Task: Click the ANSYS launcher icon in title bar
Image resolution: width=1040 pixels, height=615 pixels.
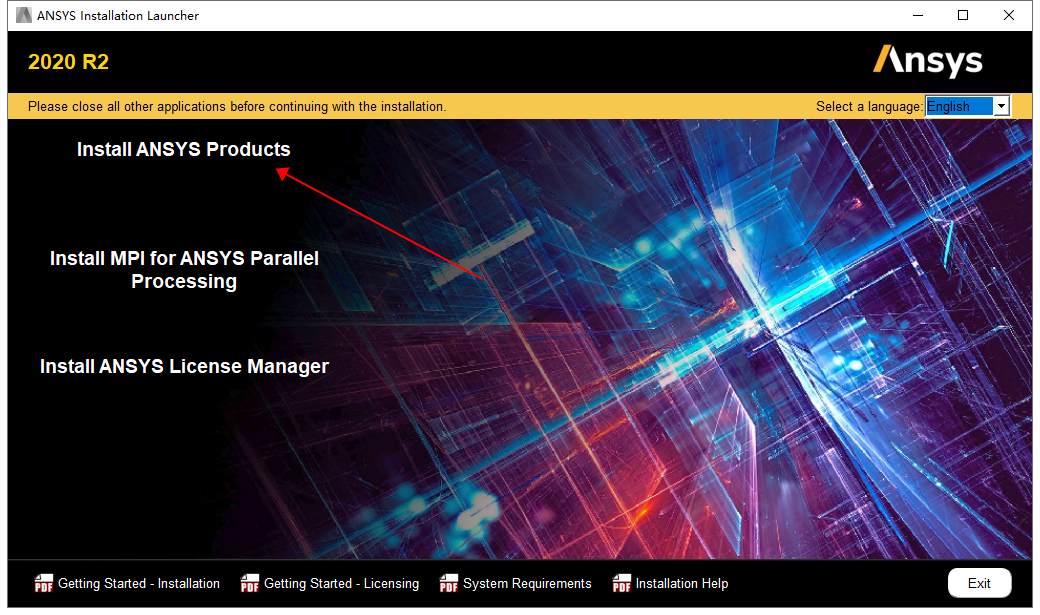Action: click(23, 15)
